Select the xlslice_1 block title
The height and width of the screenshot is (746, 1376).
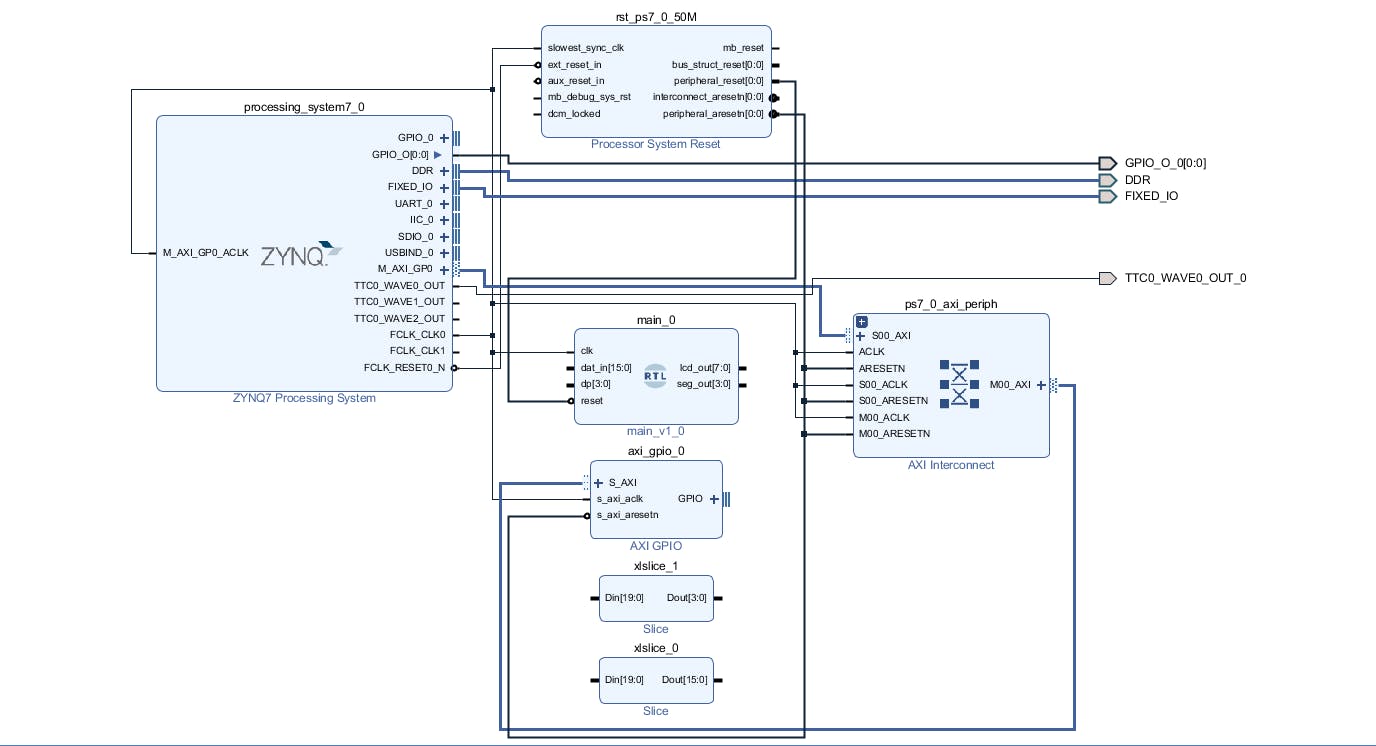coord(656,566)
